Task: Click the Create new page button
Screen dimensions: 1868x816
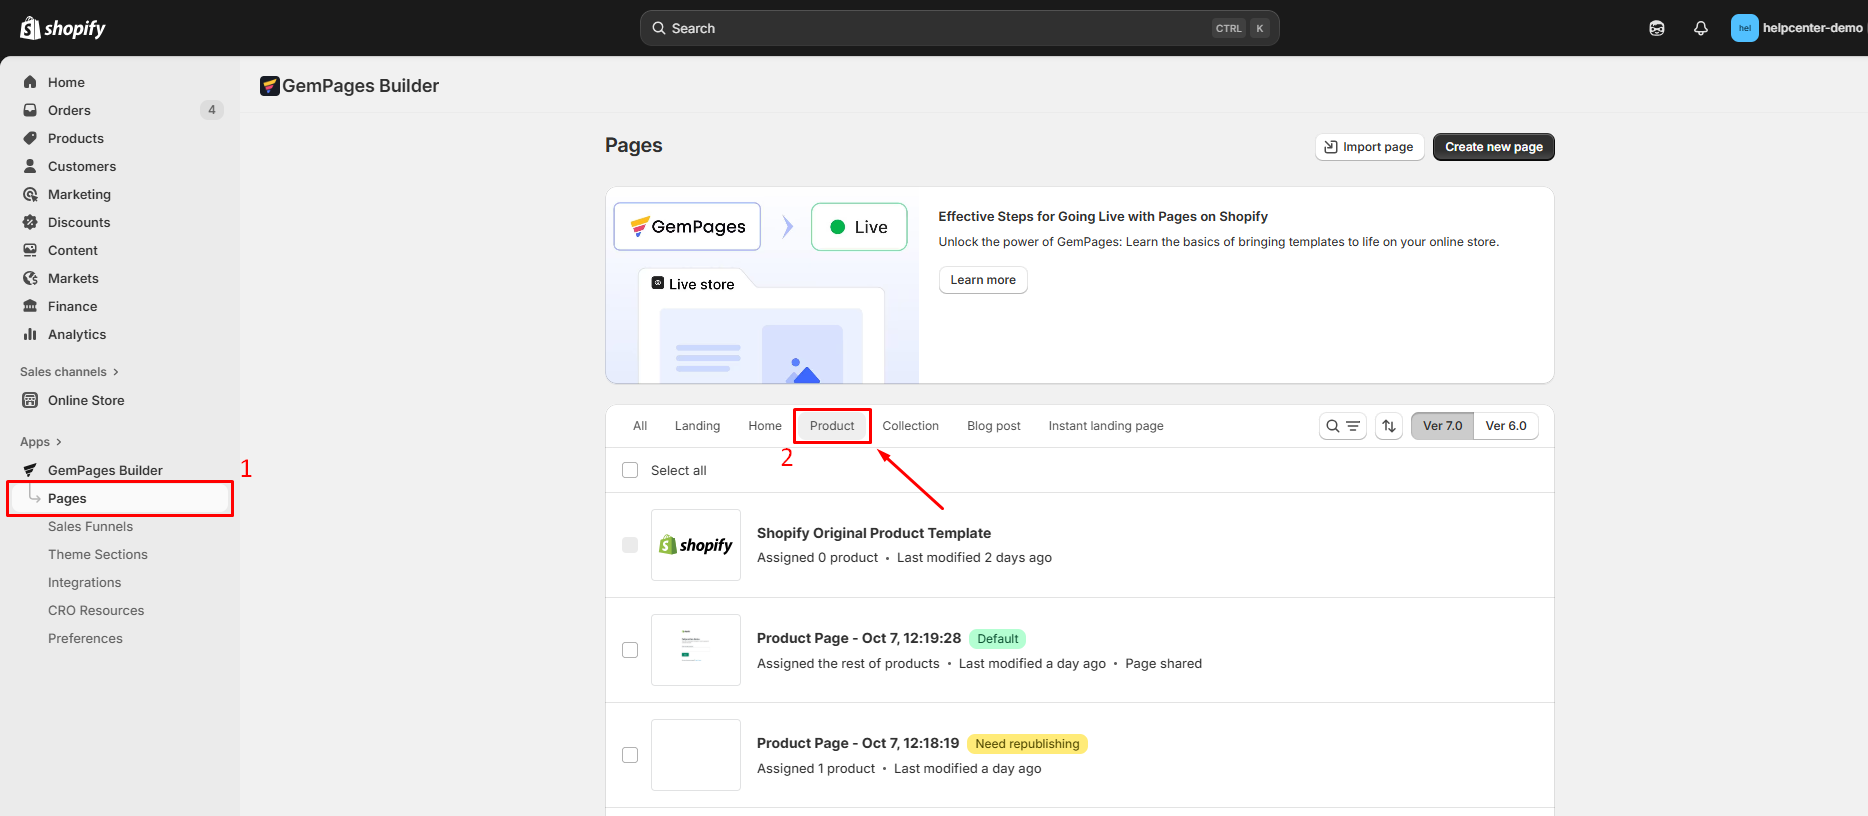Action: [x=1493, y=147]
